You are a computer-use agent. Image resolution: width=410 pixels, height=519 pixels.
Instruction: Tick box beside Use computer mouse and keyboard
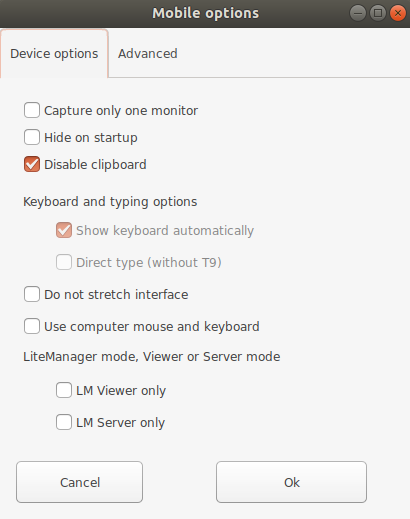32,326
